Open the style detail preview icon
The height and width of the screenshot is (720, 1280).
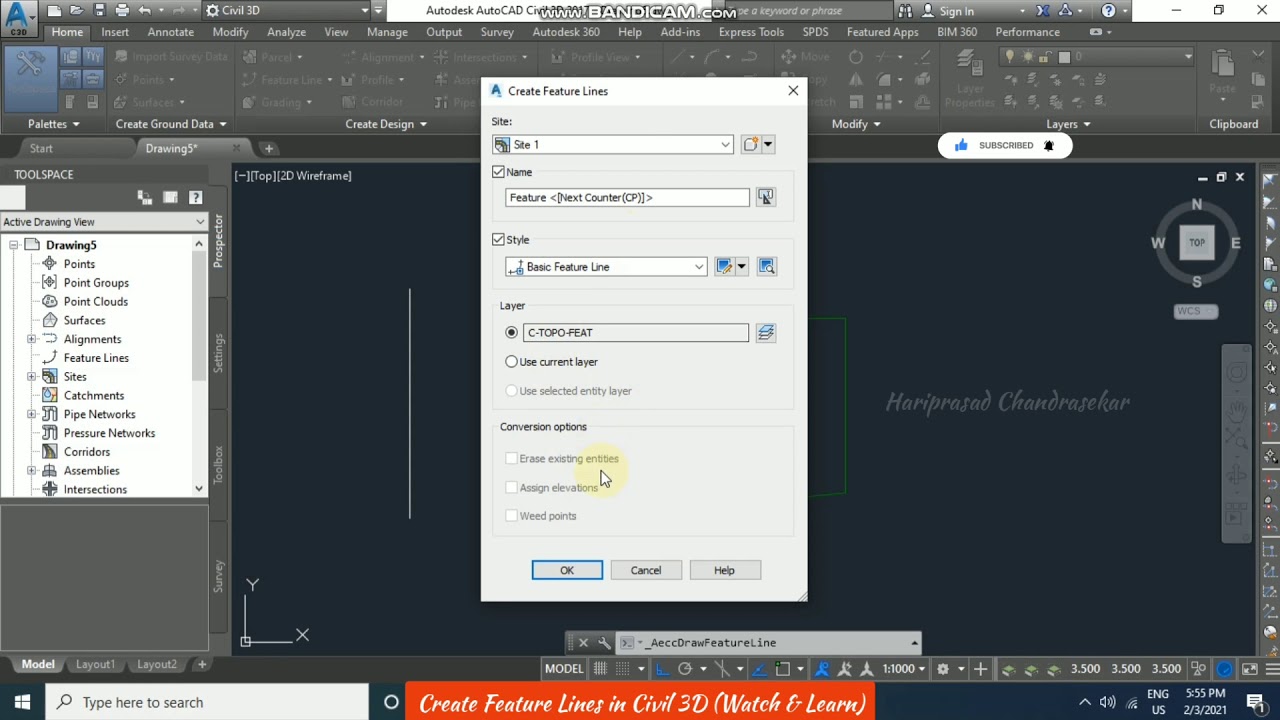[x=766, y=267]
